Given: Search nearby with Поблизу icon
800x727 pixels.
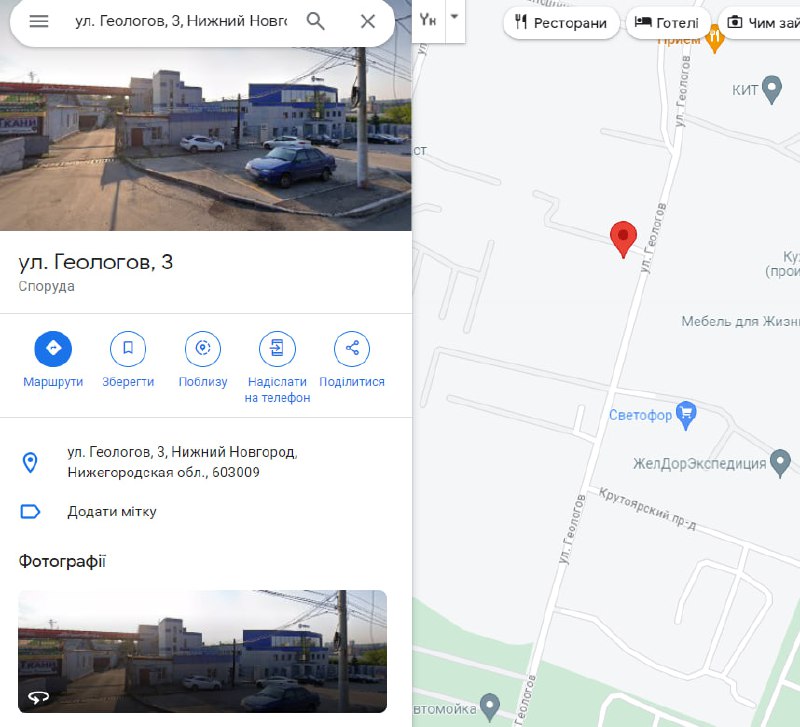Looking at the screenshot, I should (x=203, y=349).
